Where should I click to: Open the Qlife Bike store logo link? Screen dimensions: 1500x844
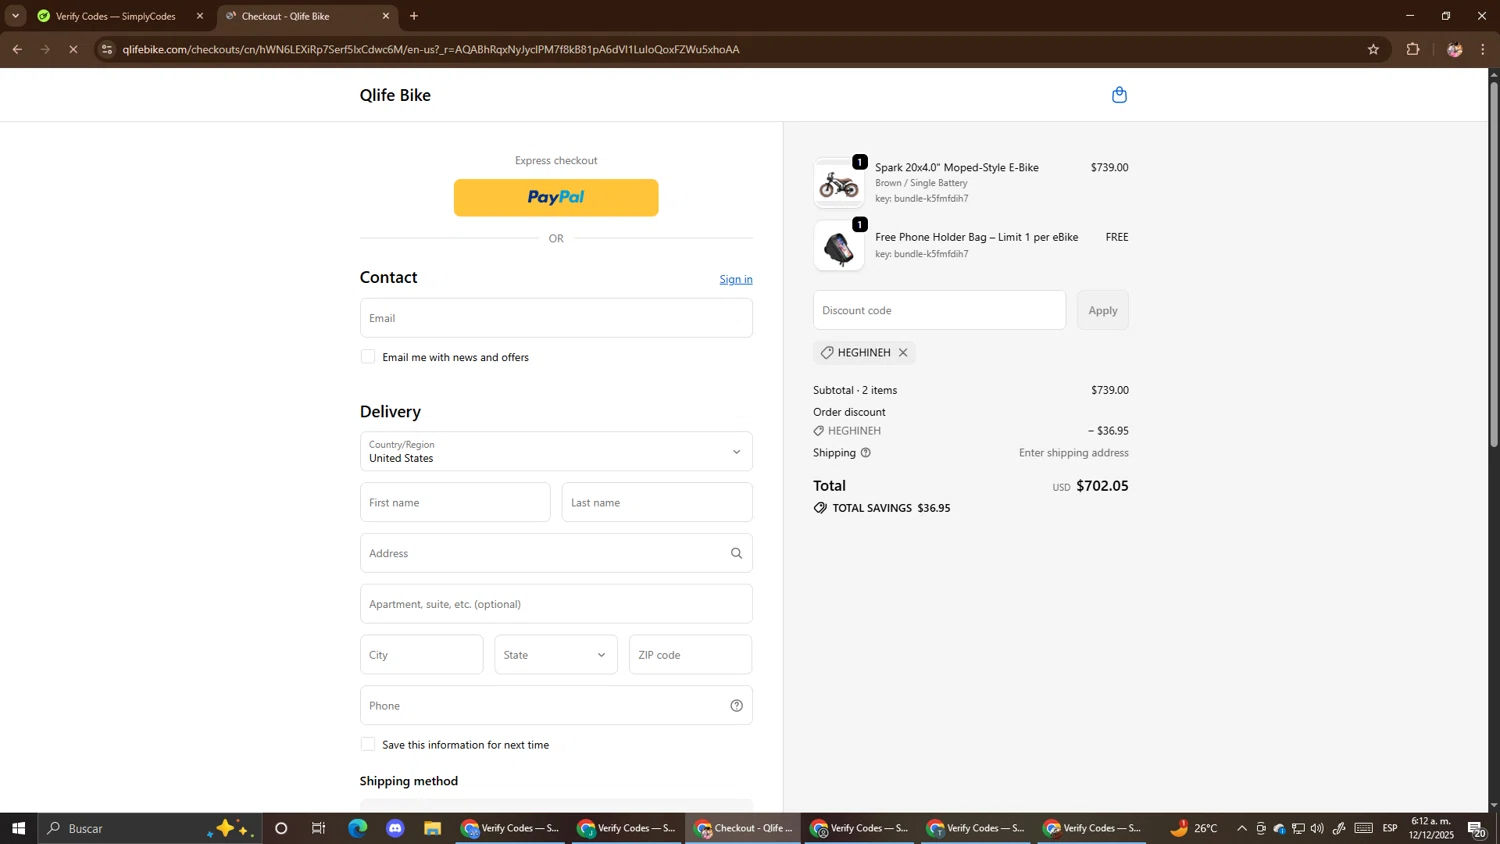click(x=395, y=95)
